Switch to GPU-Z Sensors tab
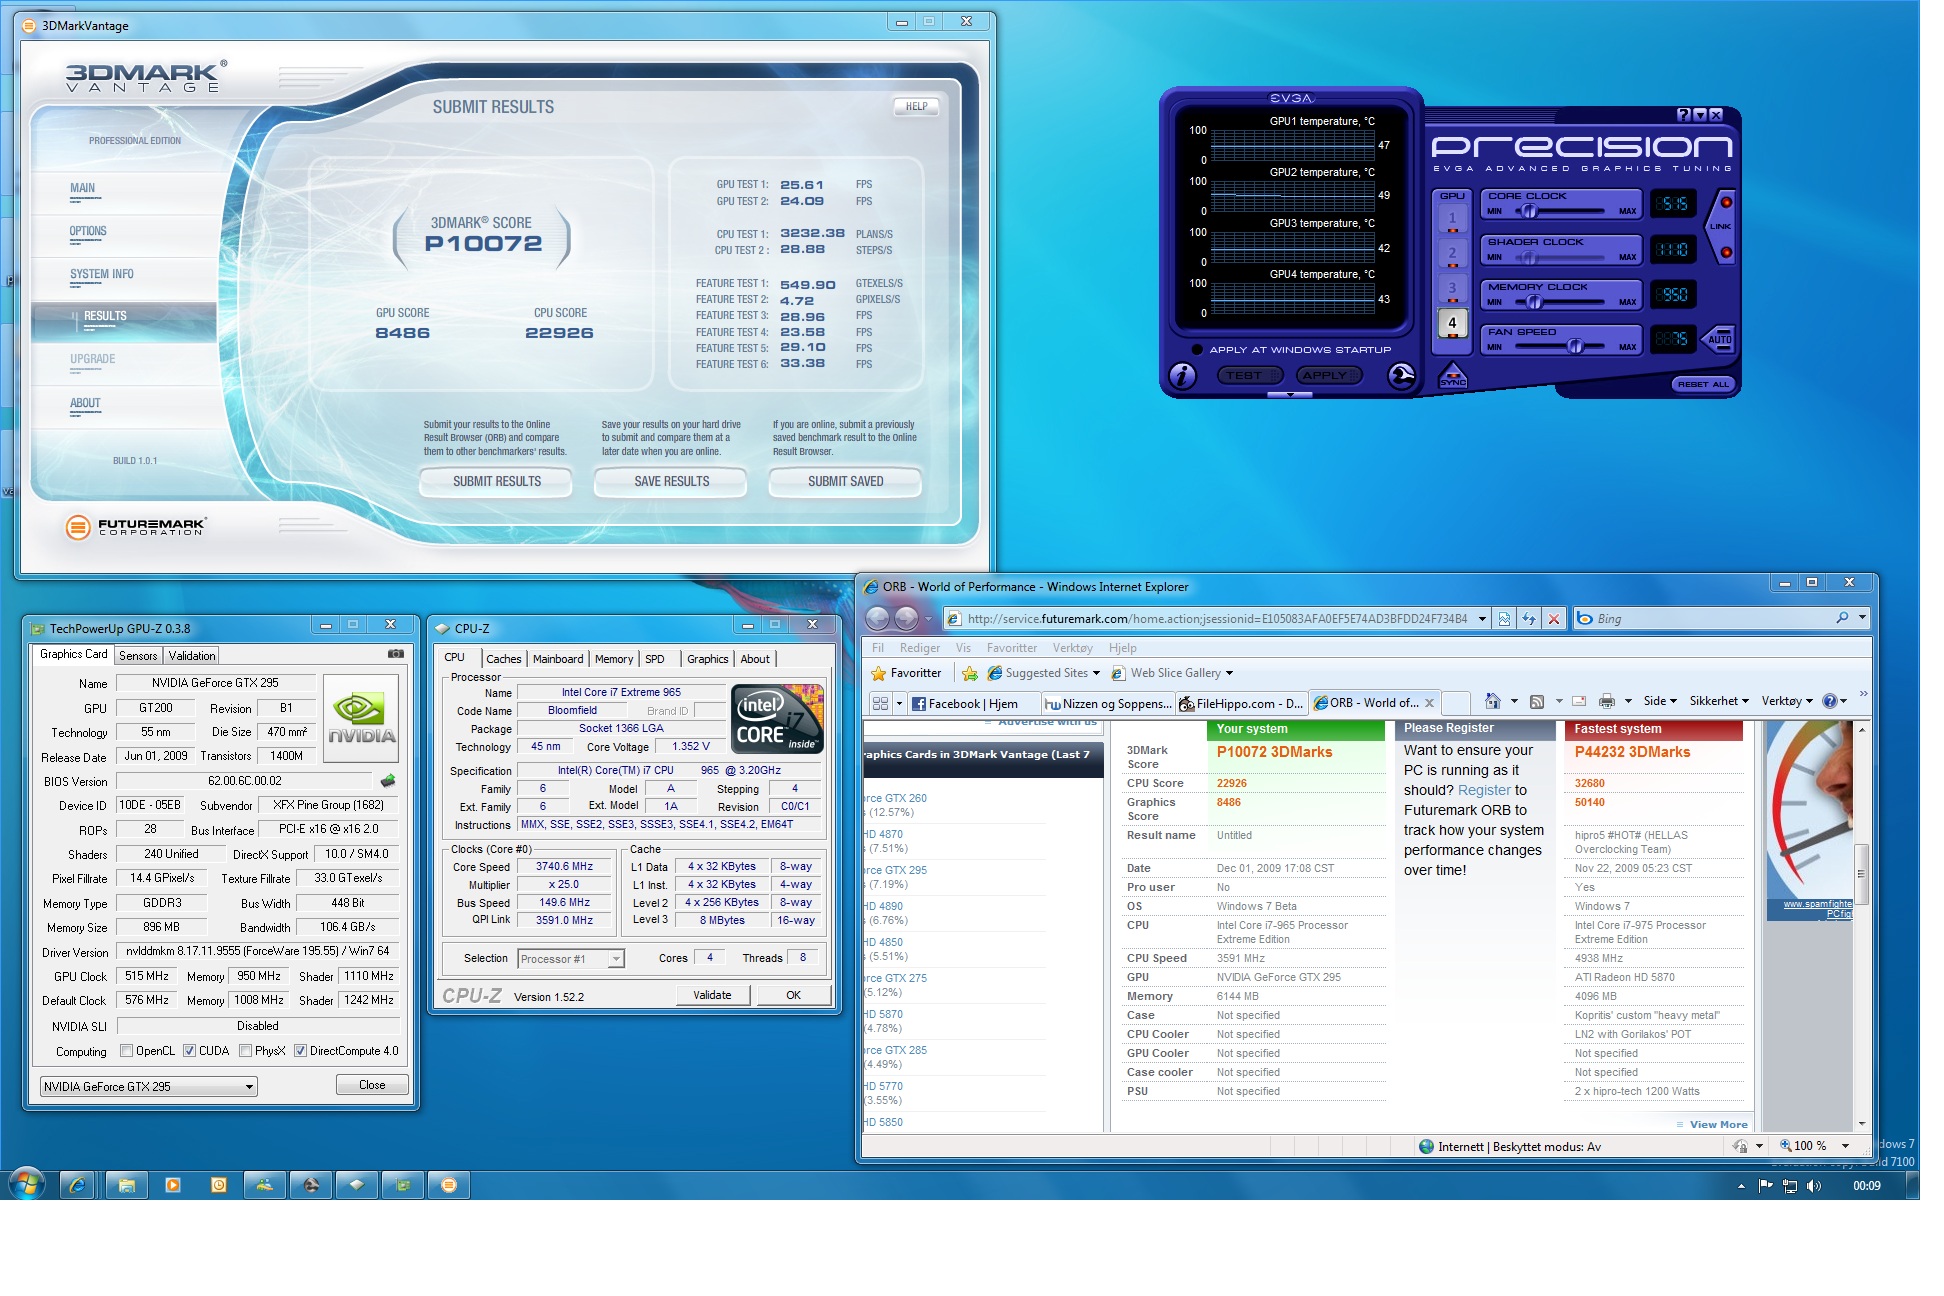 click(138, 656)
